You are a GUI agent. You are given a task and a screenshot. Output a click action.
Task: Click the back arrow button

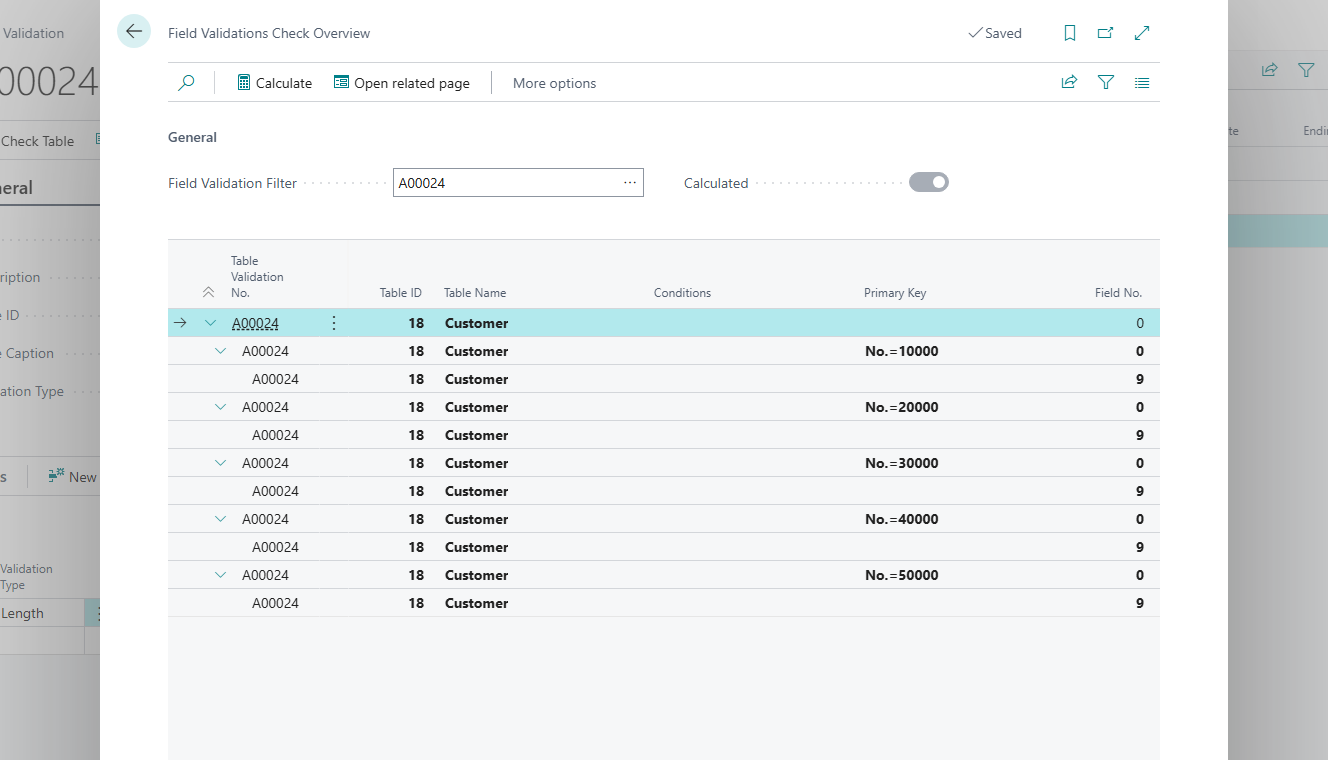pyautogui.click(x=134, y=32)
